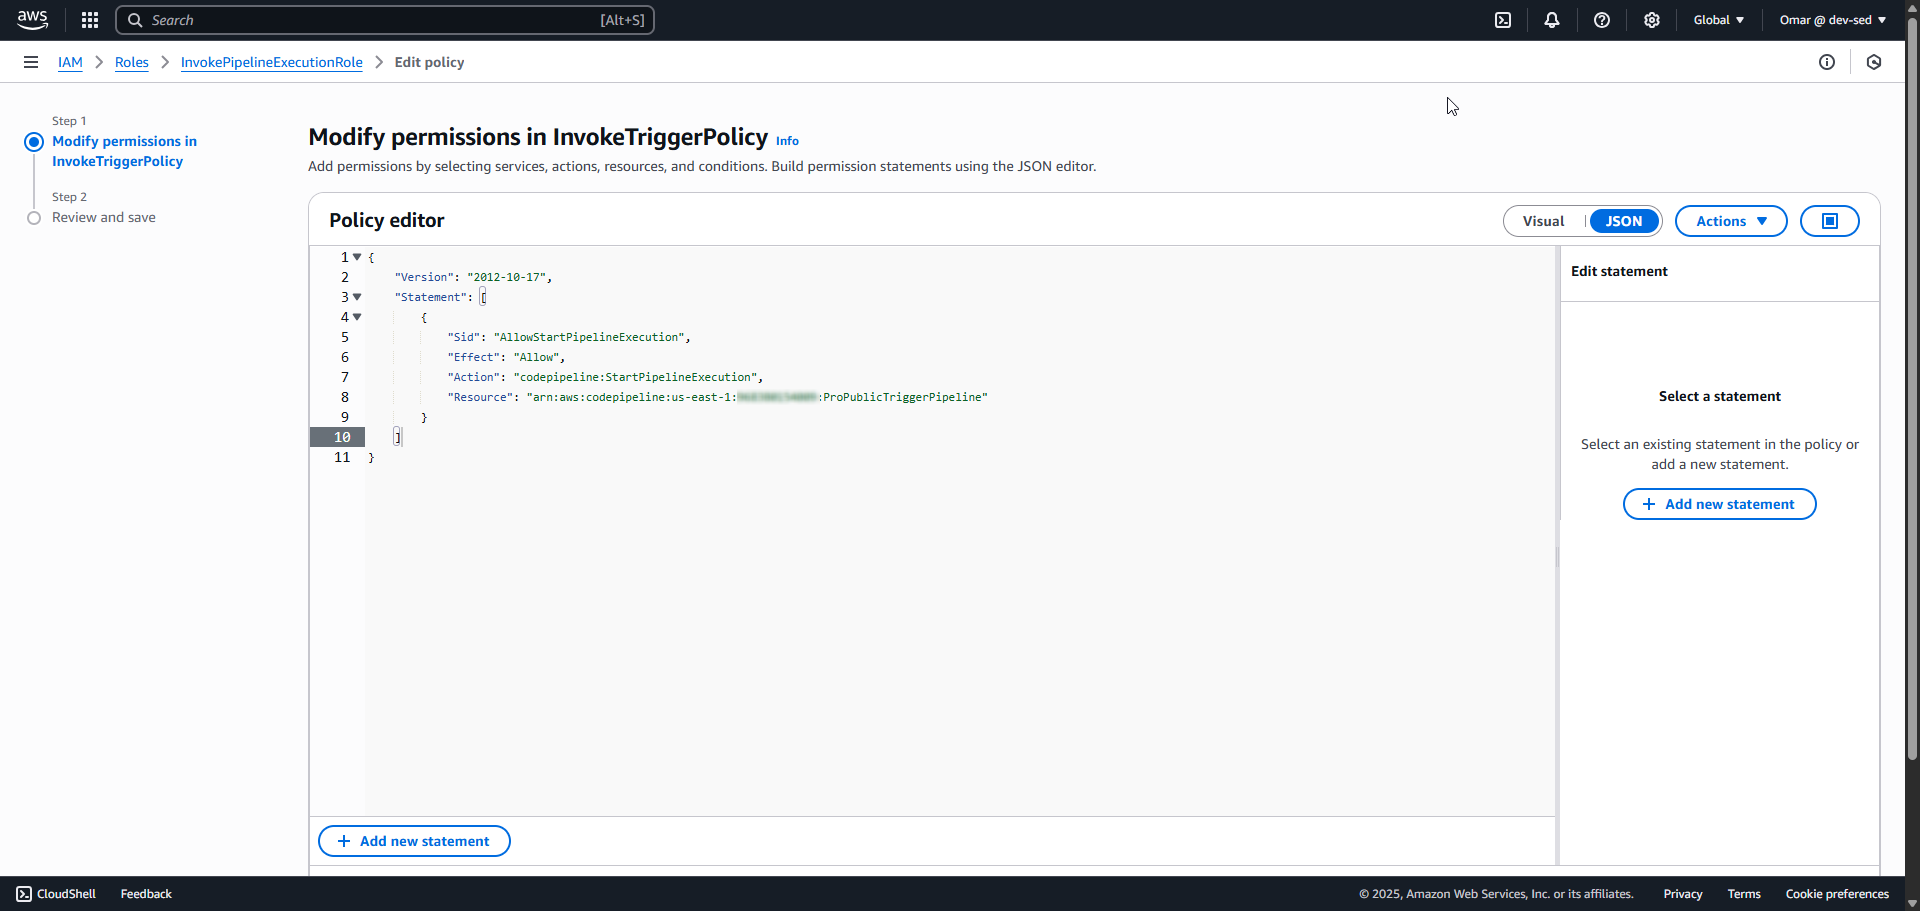
Task: Open the hexagon tools panel icon
Action: [x=1874, y=62]
